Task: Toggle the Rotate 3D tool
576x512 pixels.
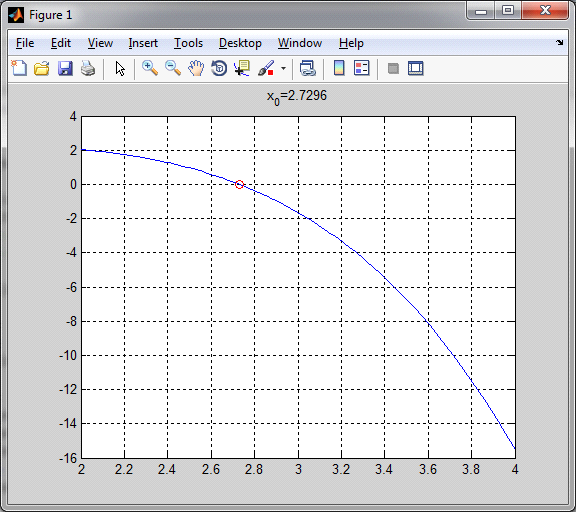Action: (219, 68)
